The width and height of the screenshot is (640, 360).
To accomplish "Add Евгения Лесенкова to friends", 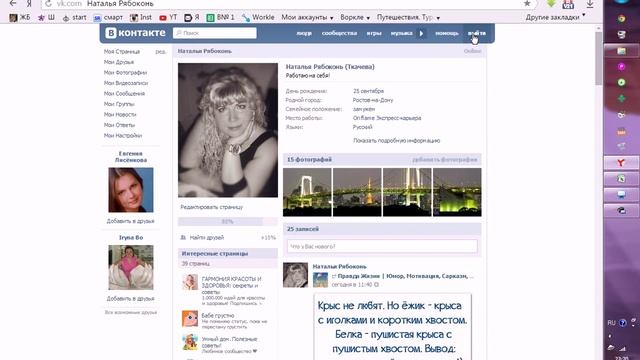I will point(131,221).
